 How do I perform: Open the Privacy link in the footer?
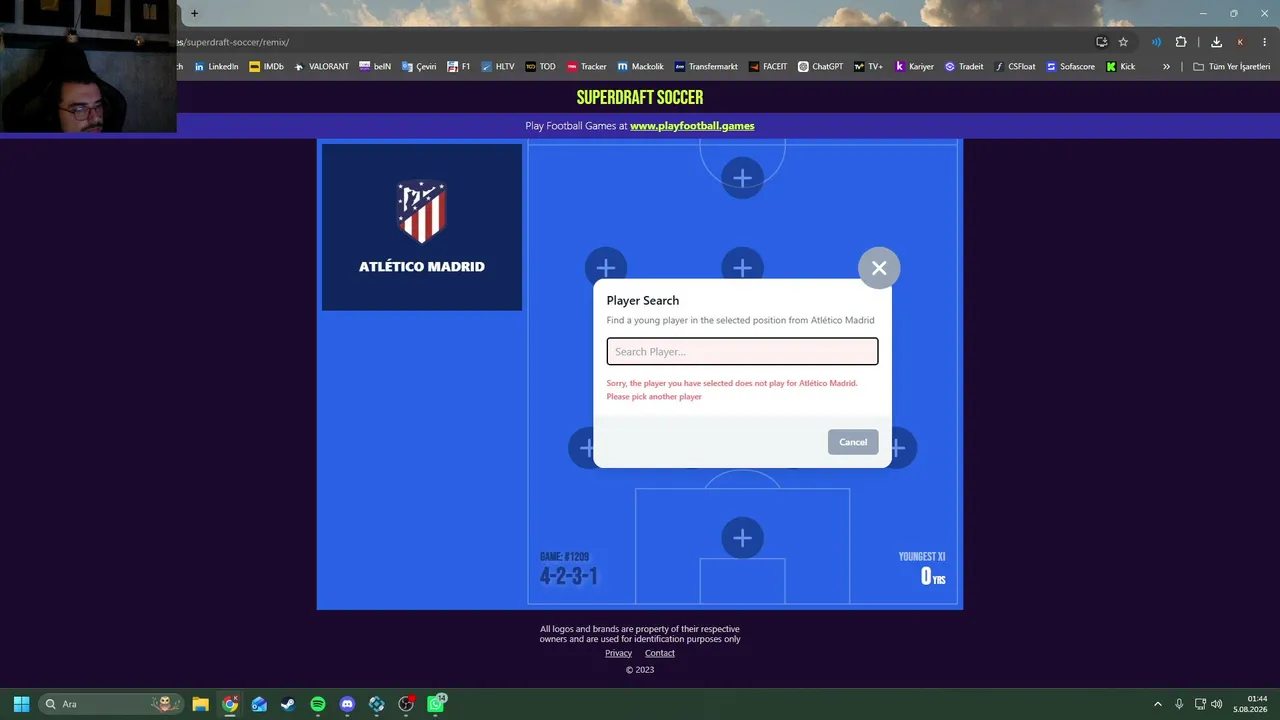[x=618, y=653]
